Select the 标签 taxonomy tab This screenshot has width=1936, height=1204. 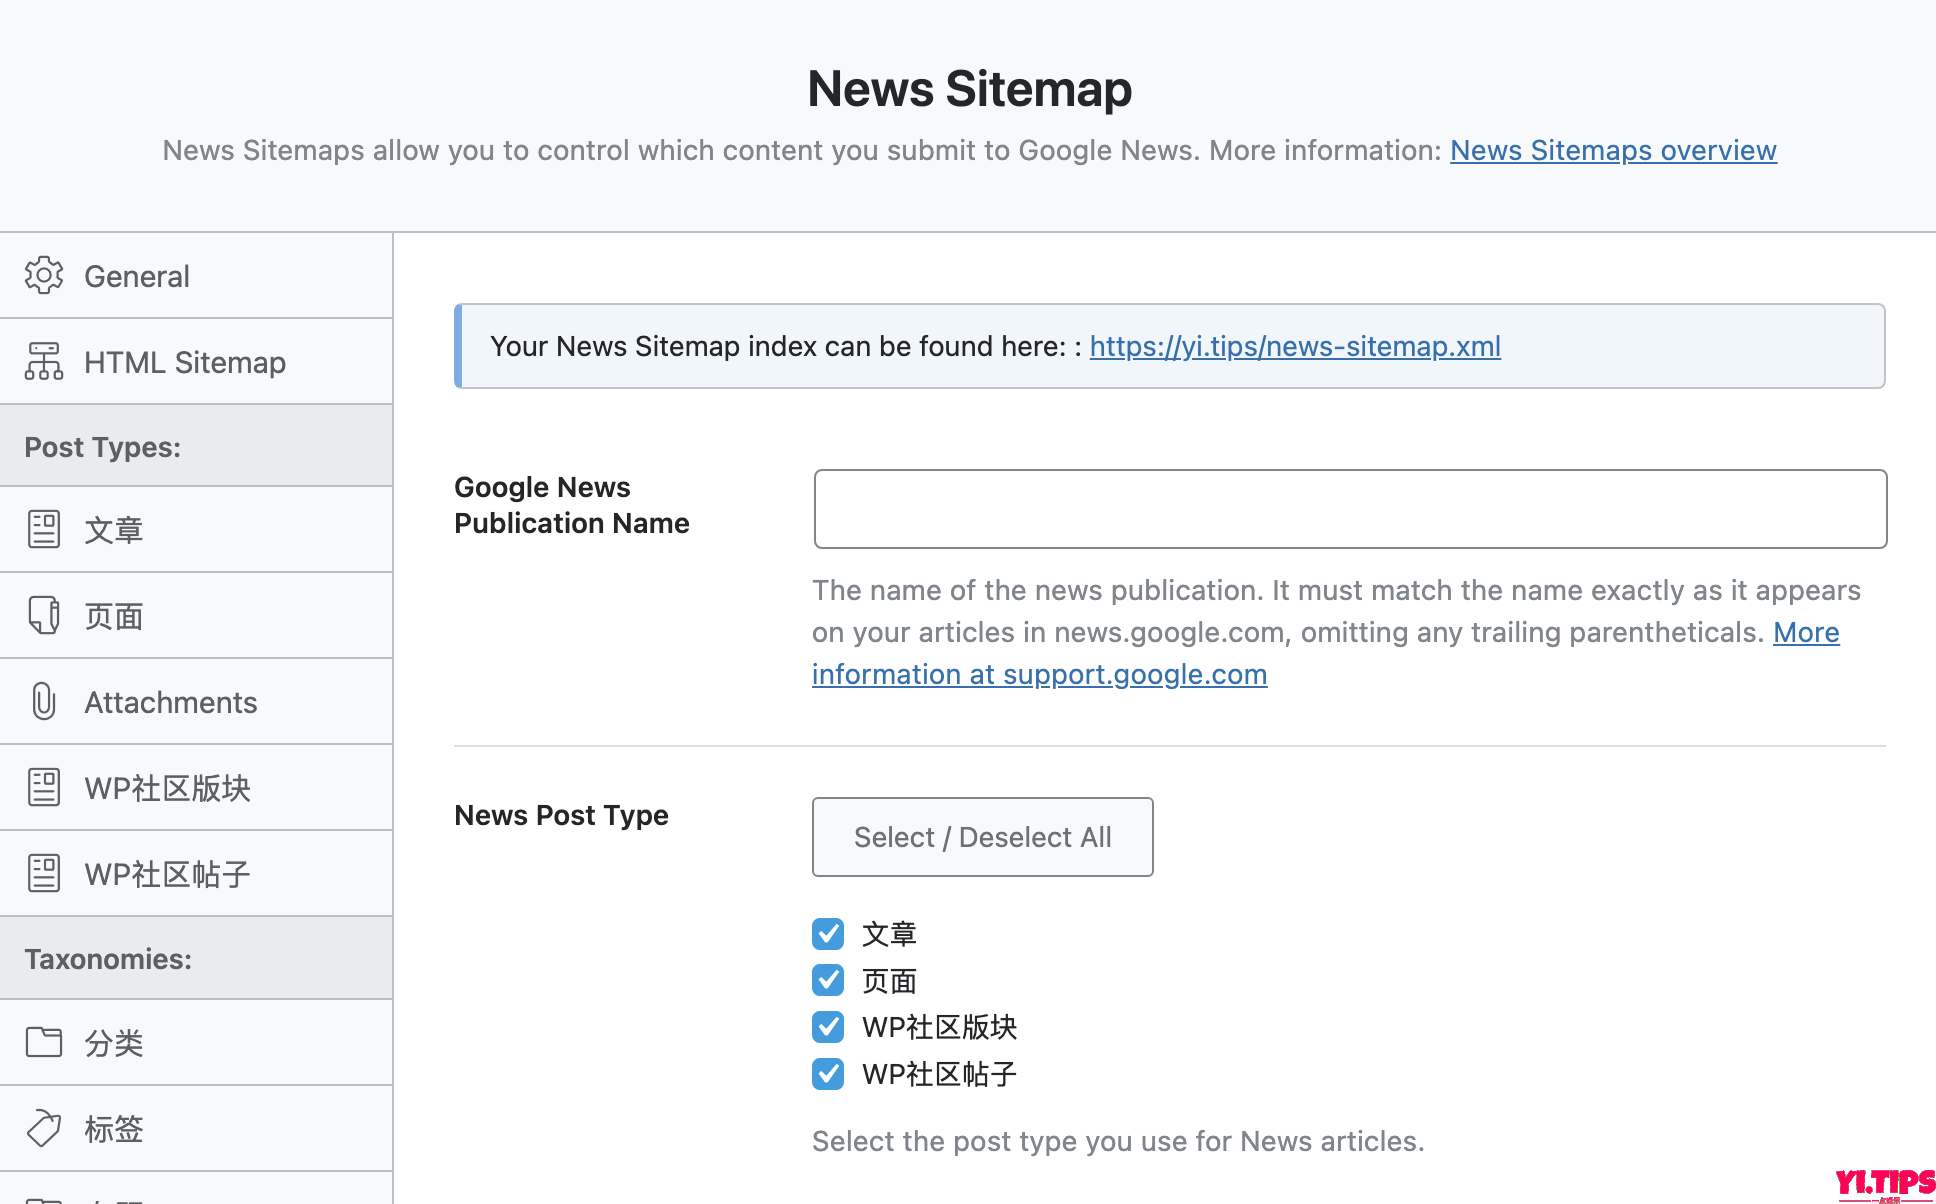point(196,1129)
